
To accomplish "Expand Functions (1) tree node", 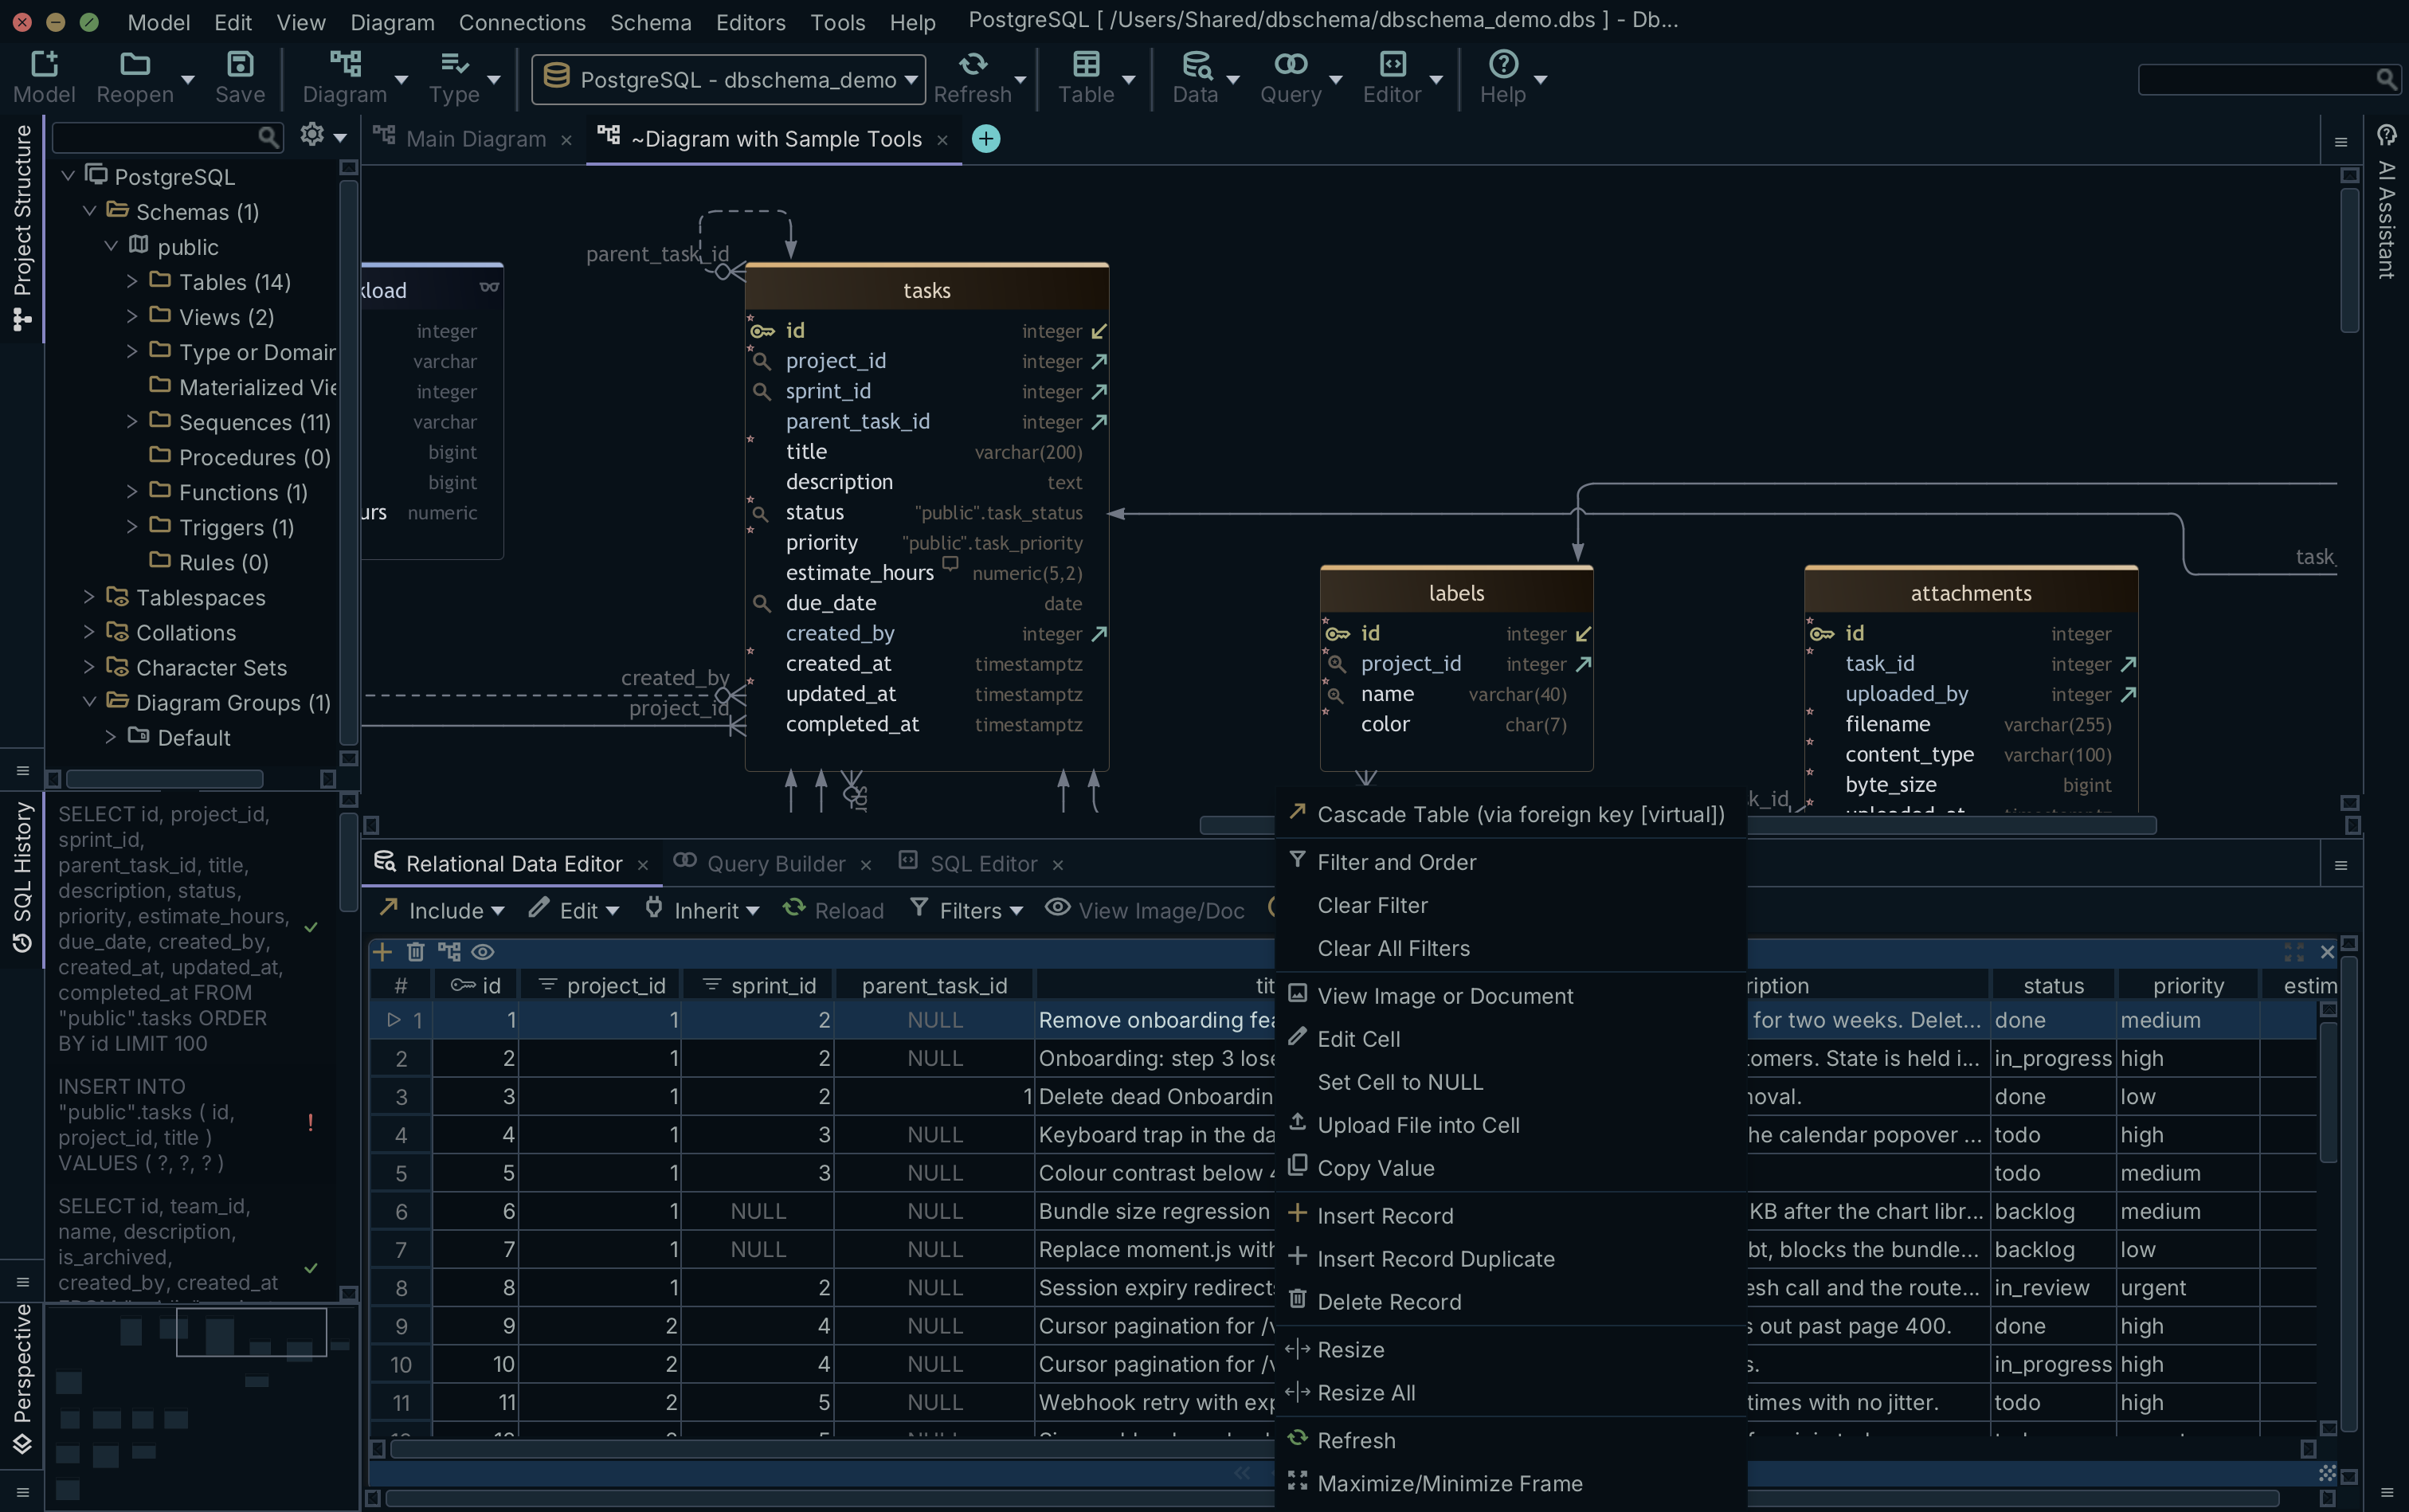I will 132,491.
